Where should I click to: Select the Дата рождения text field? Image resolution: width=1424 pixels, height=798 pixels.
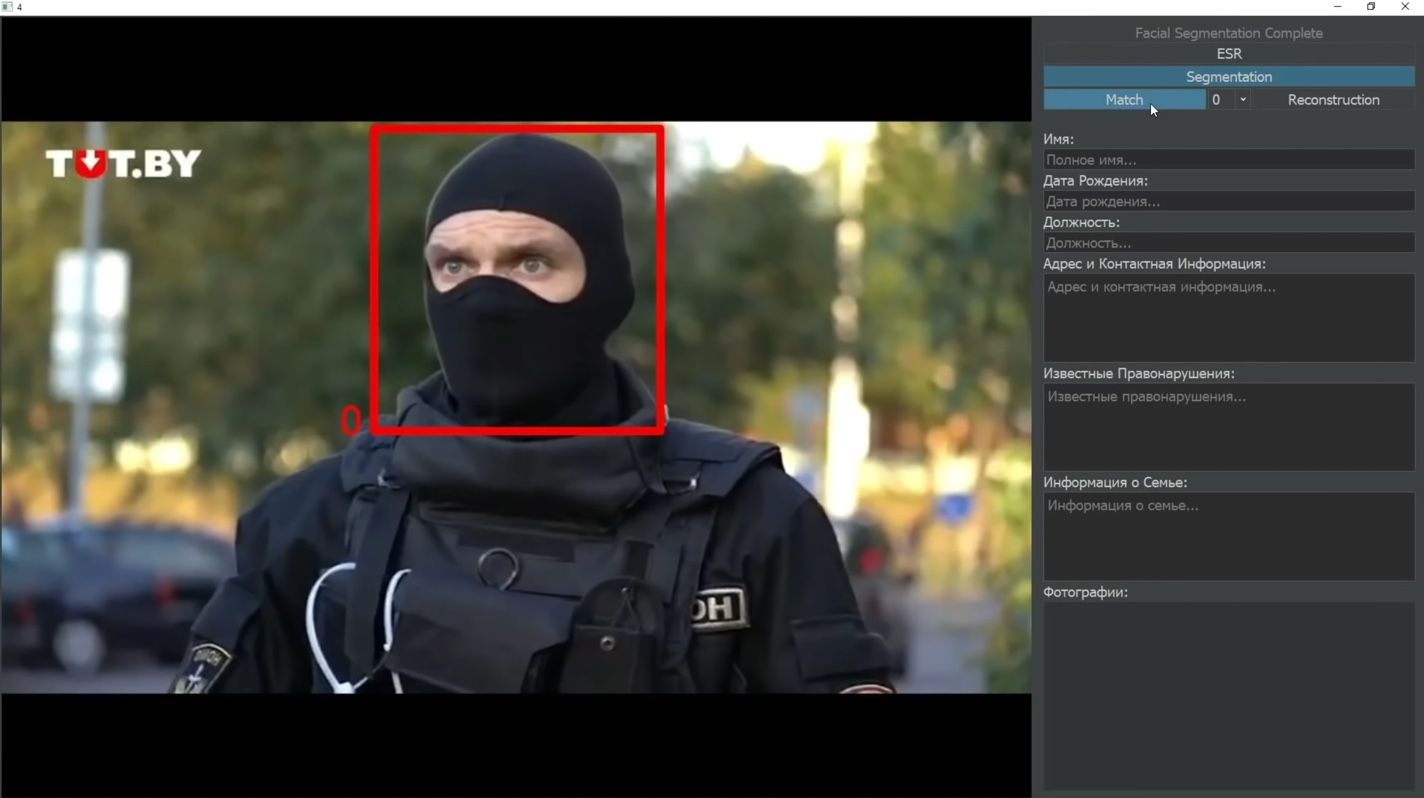[x=1228, y=202]
